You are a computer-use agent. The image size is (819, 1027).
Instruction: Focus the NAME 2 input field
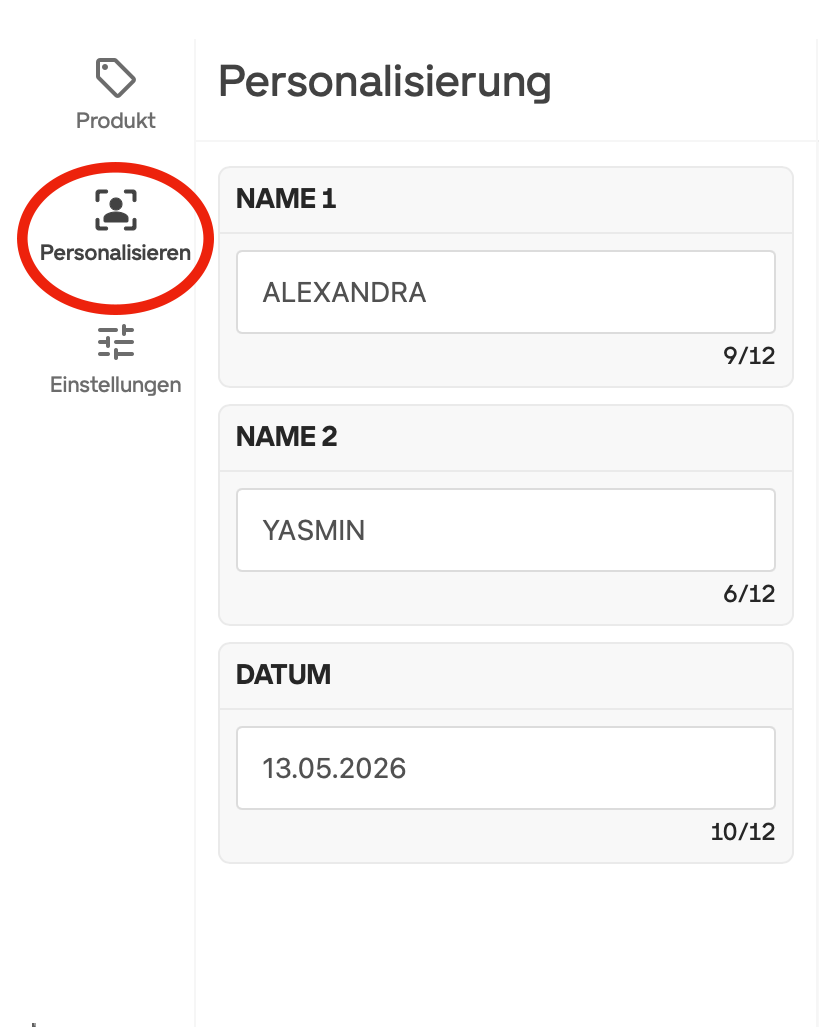(505, 530)
